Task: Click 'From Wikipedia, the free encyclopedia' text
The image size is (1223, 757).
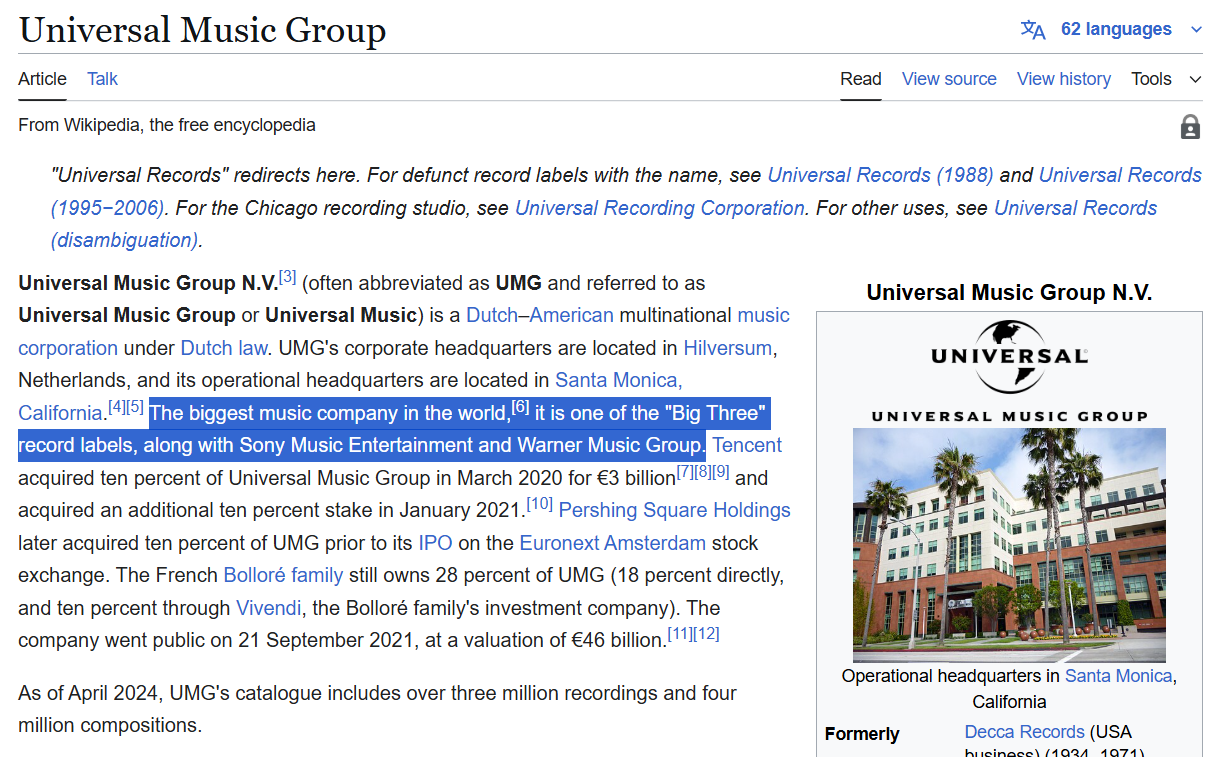Action: 167,125
